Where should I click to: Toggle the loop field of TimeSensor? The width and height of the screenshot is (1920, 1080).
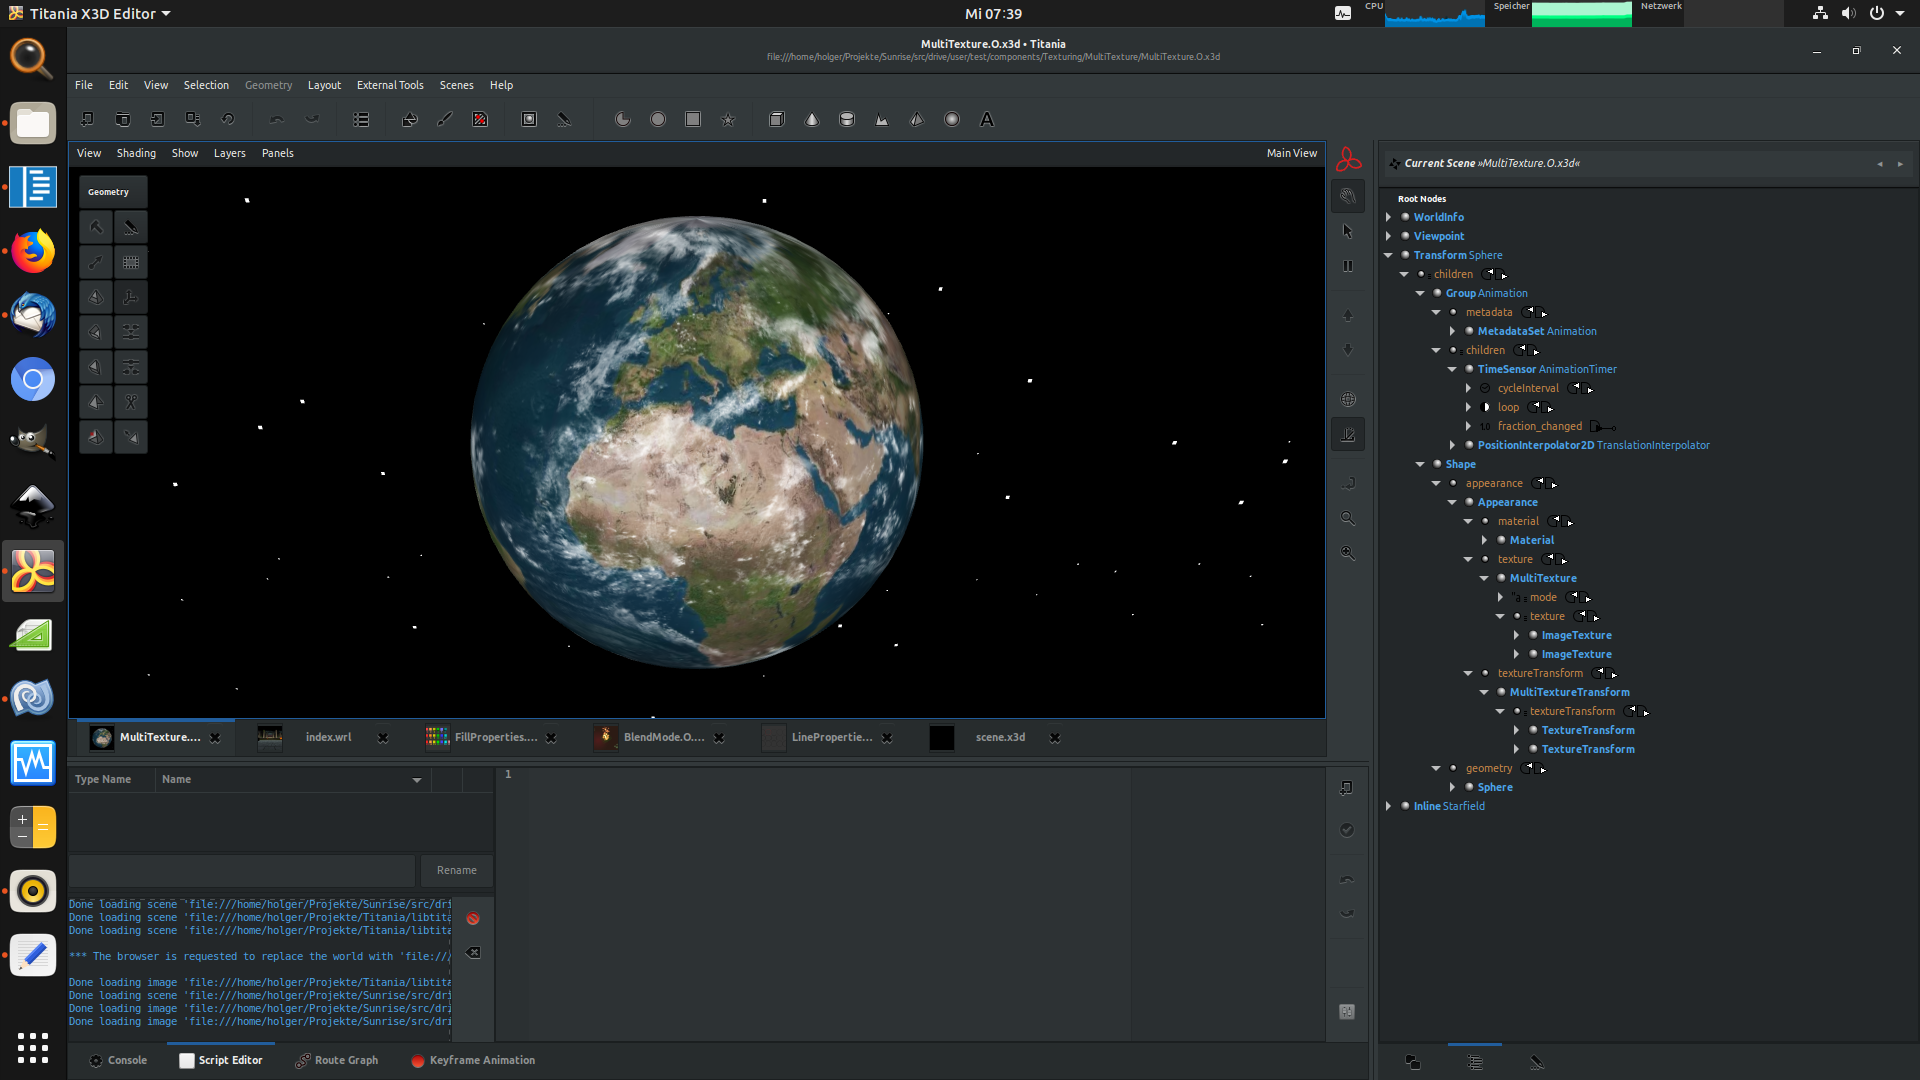coord(1486,407)
